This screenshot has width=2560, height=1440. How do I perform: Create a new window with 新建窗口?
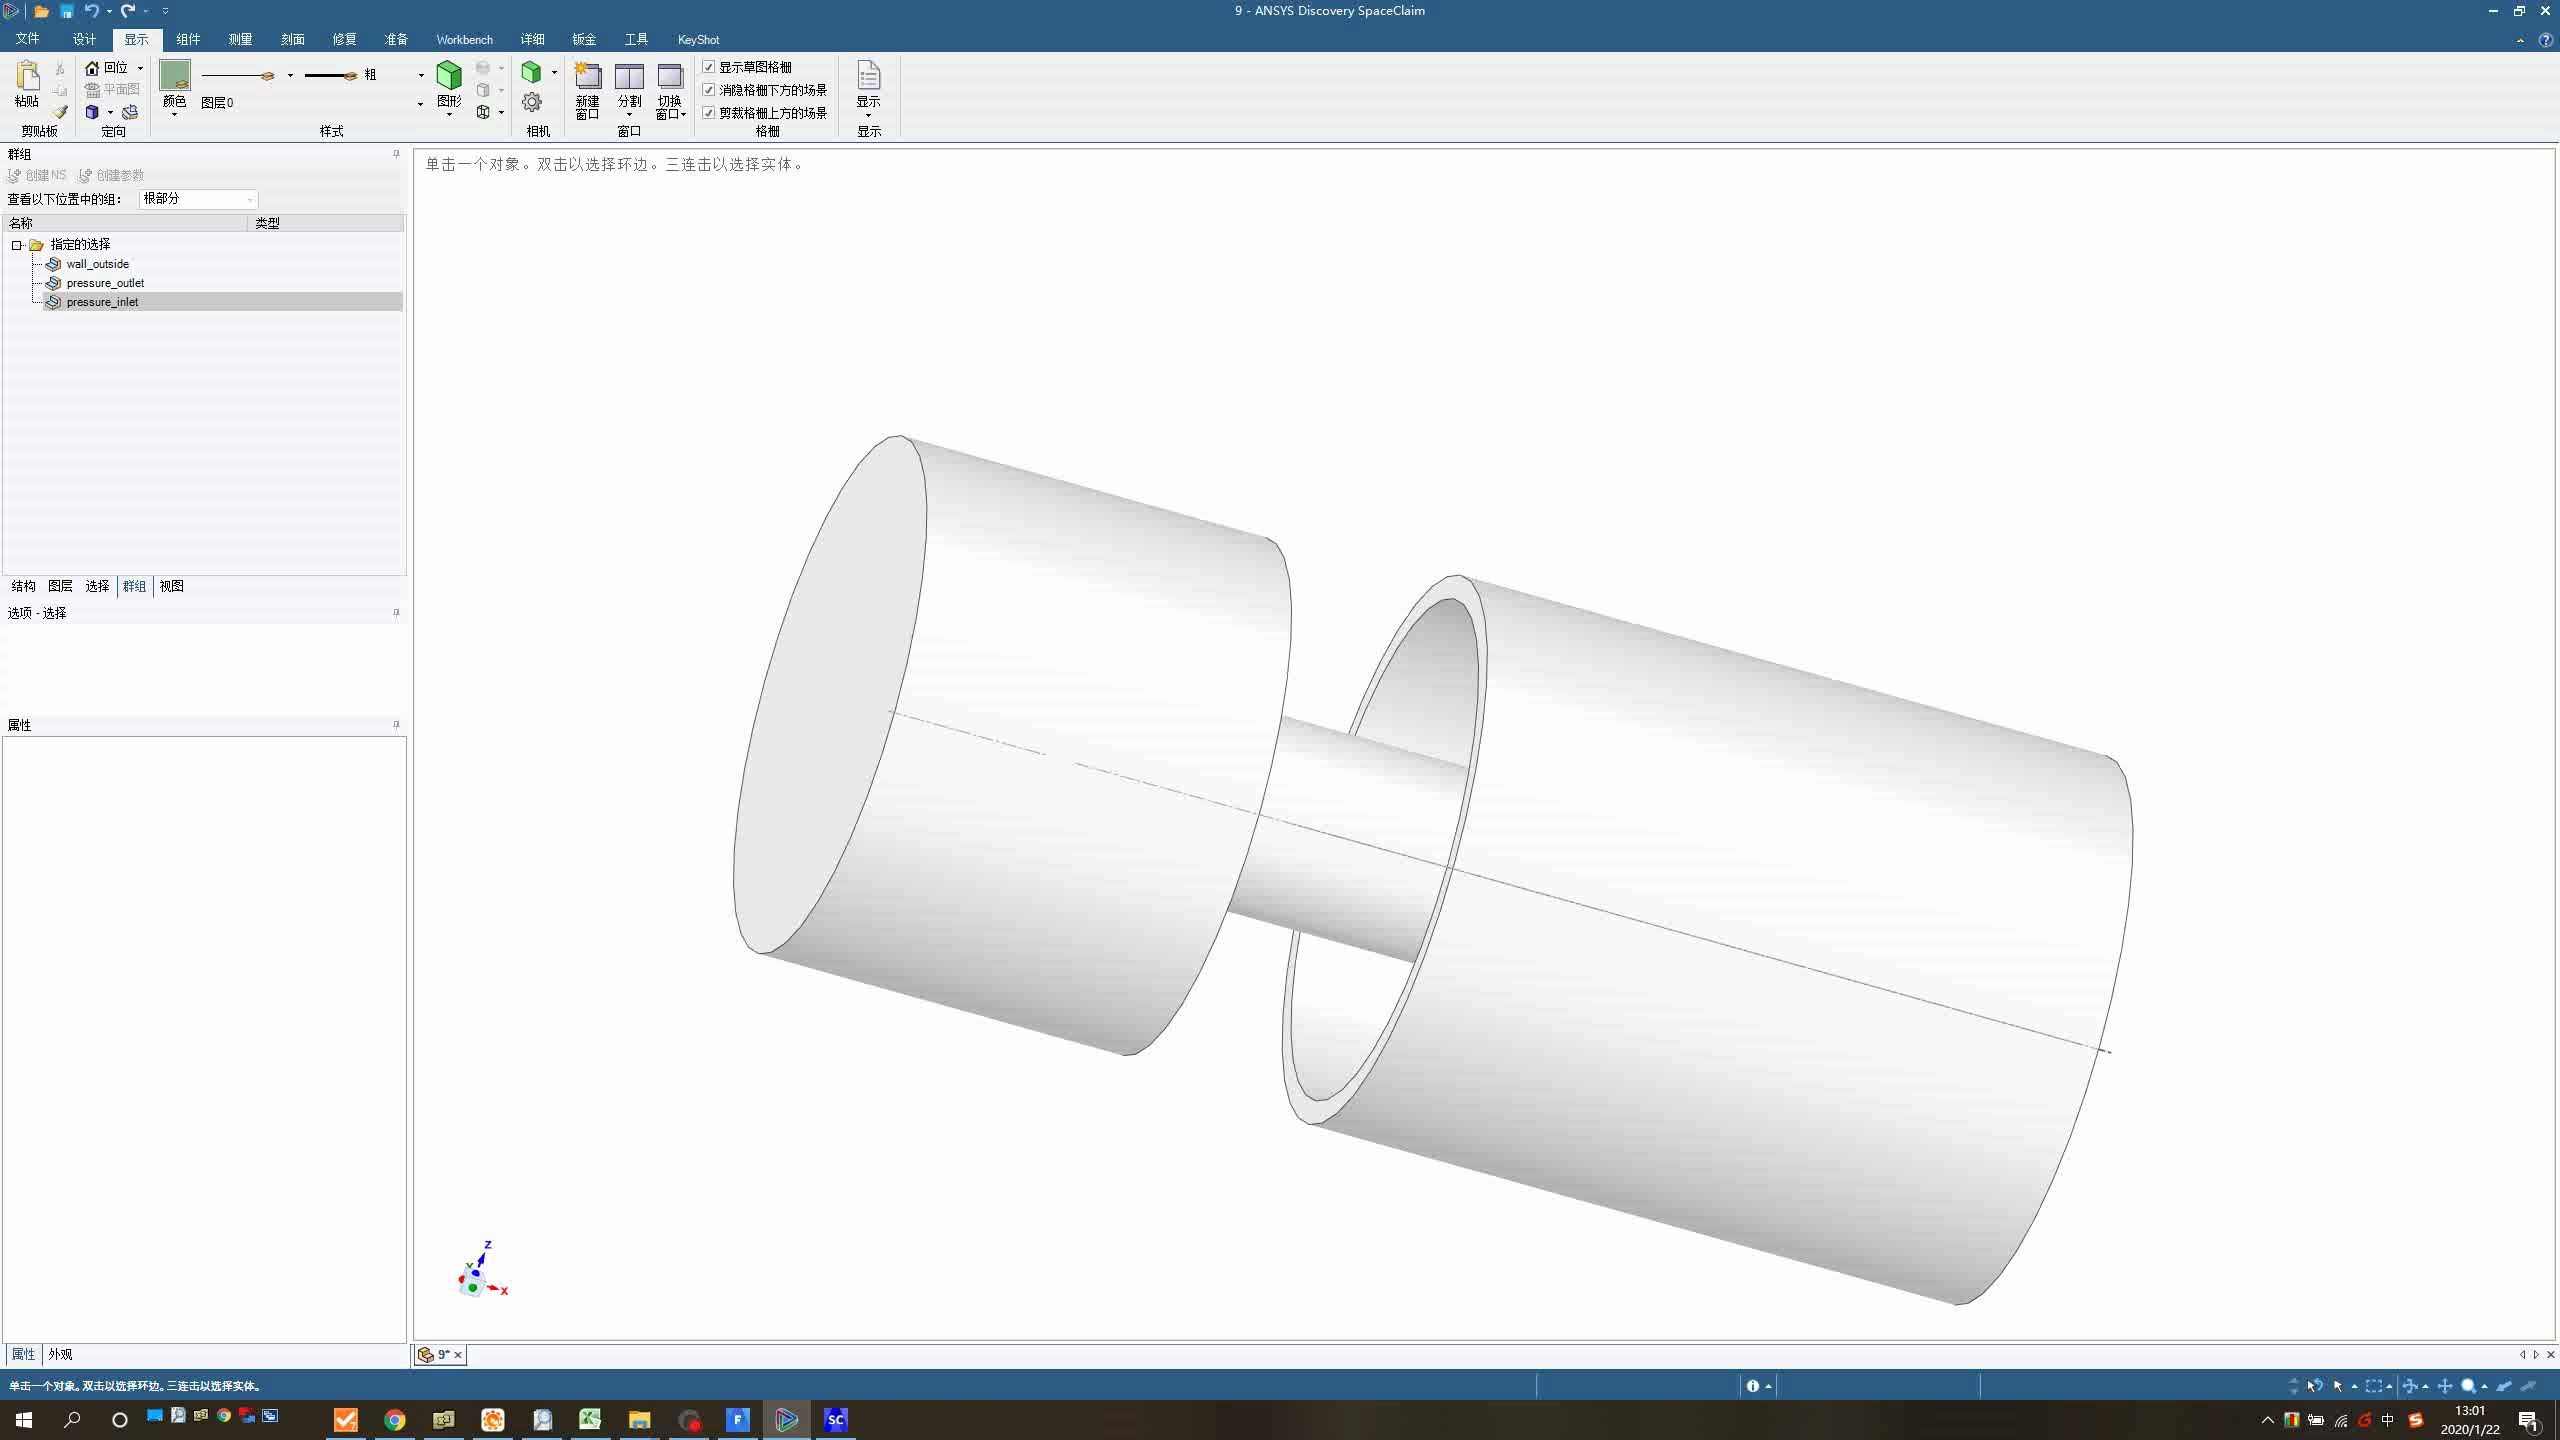[587, 78]
